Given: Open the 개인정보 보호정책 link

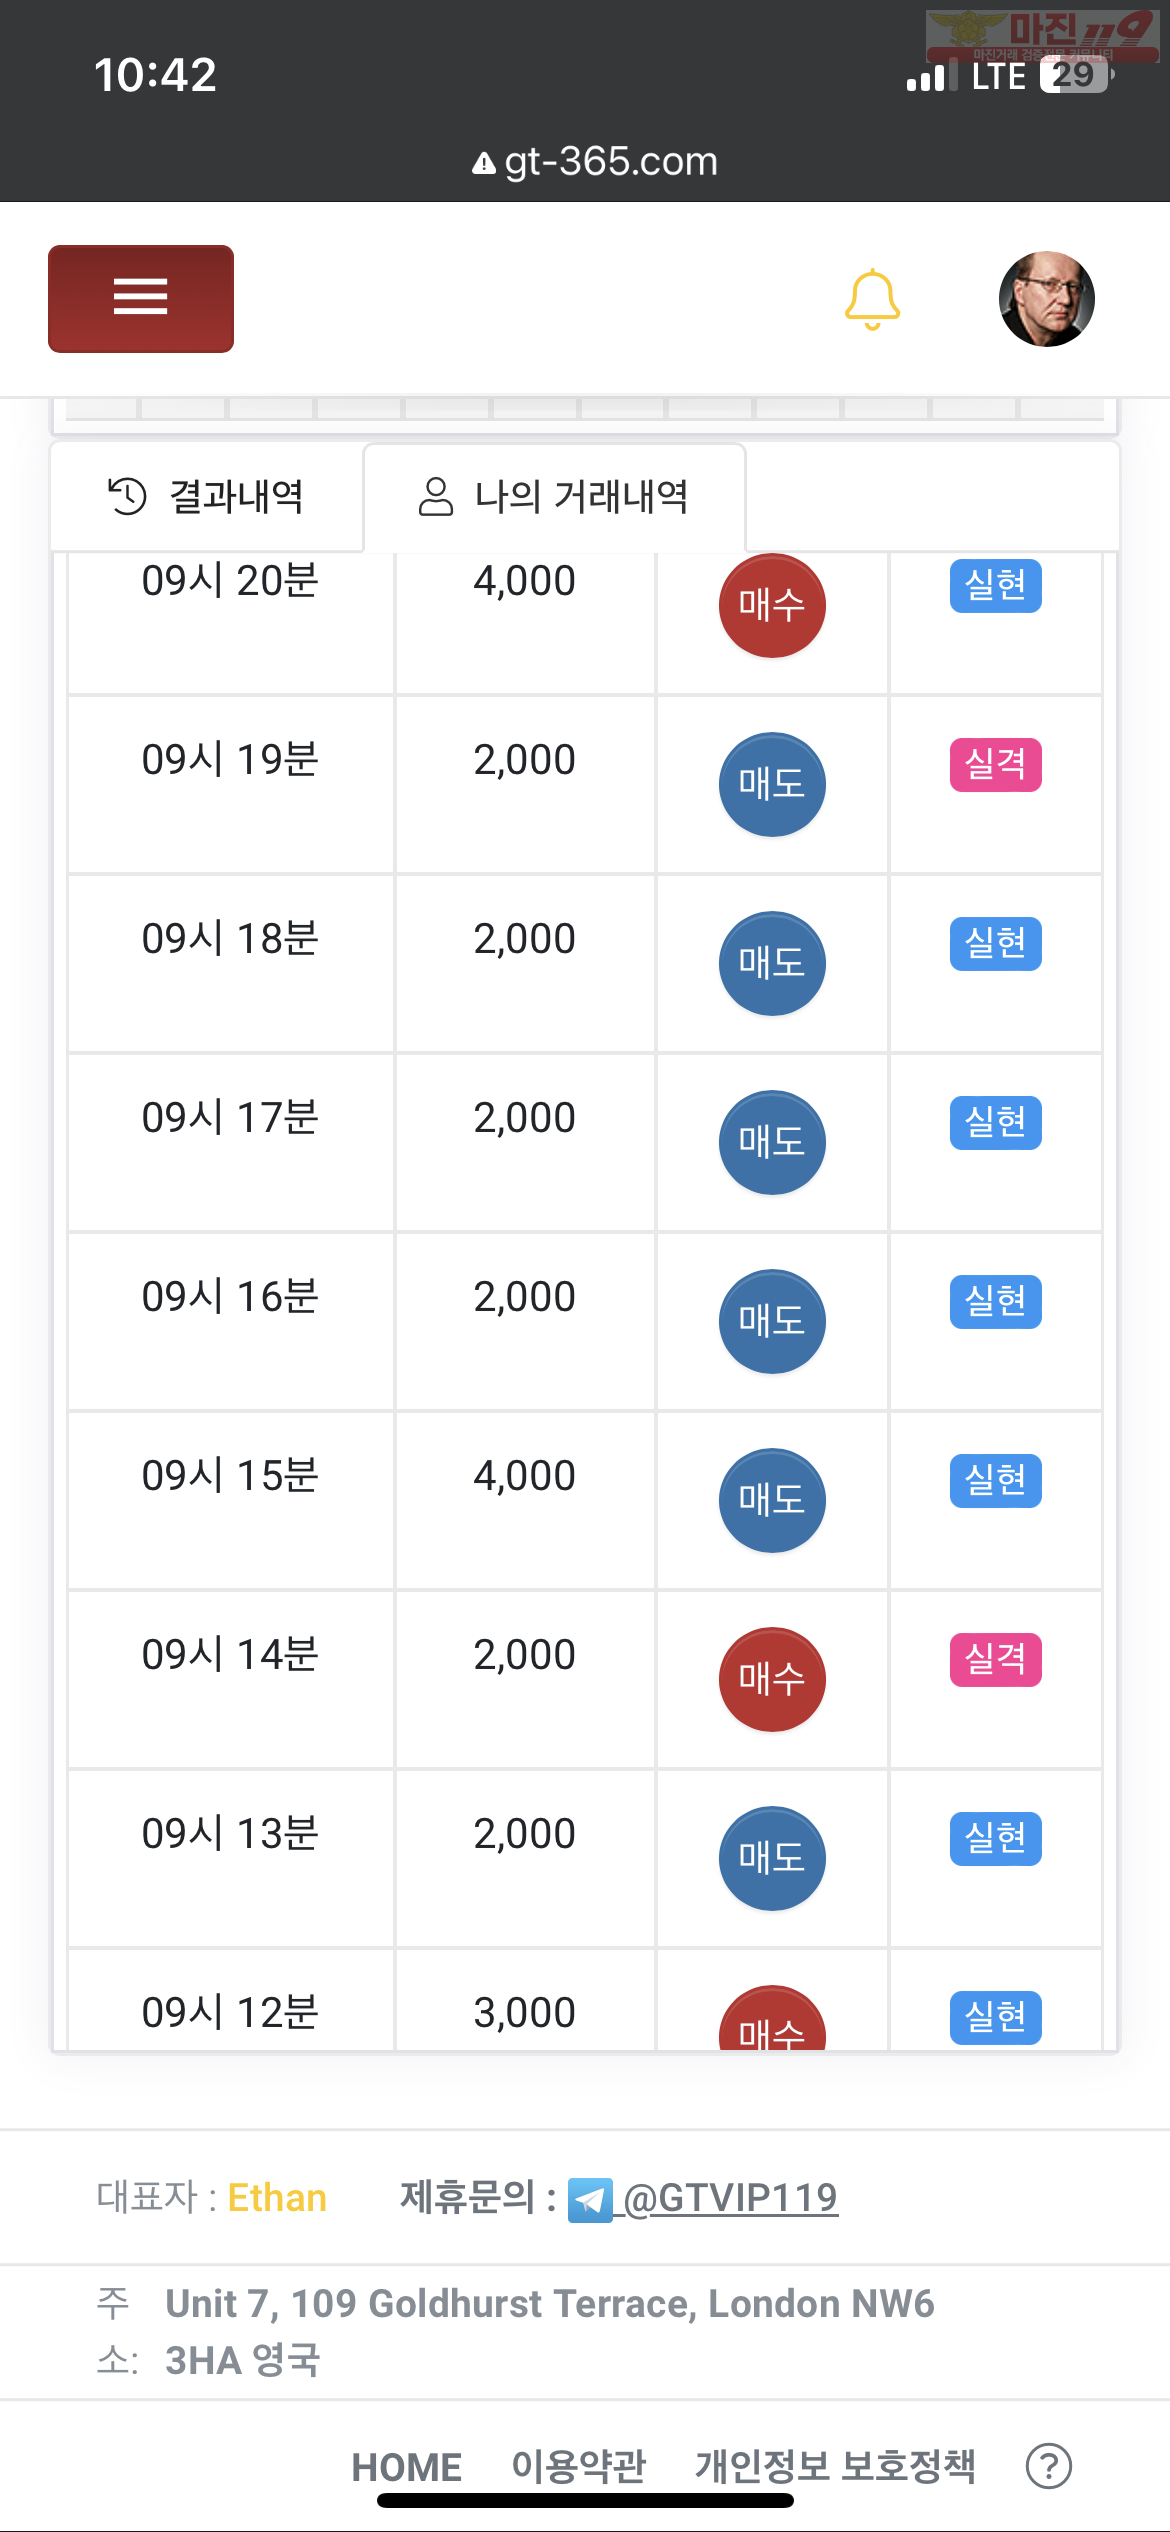Looking at the screenshot, I should pyautogui.click(x=835, y=2466).
